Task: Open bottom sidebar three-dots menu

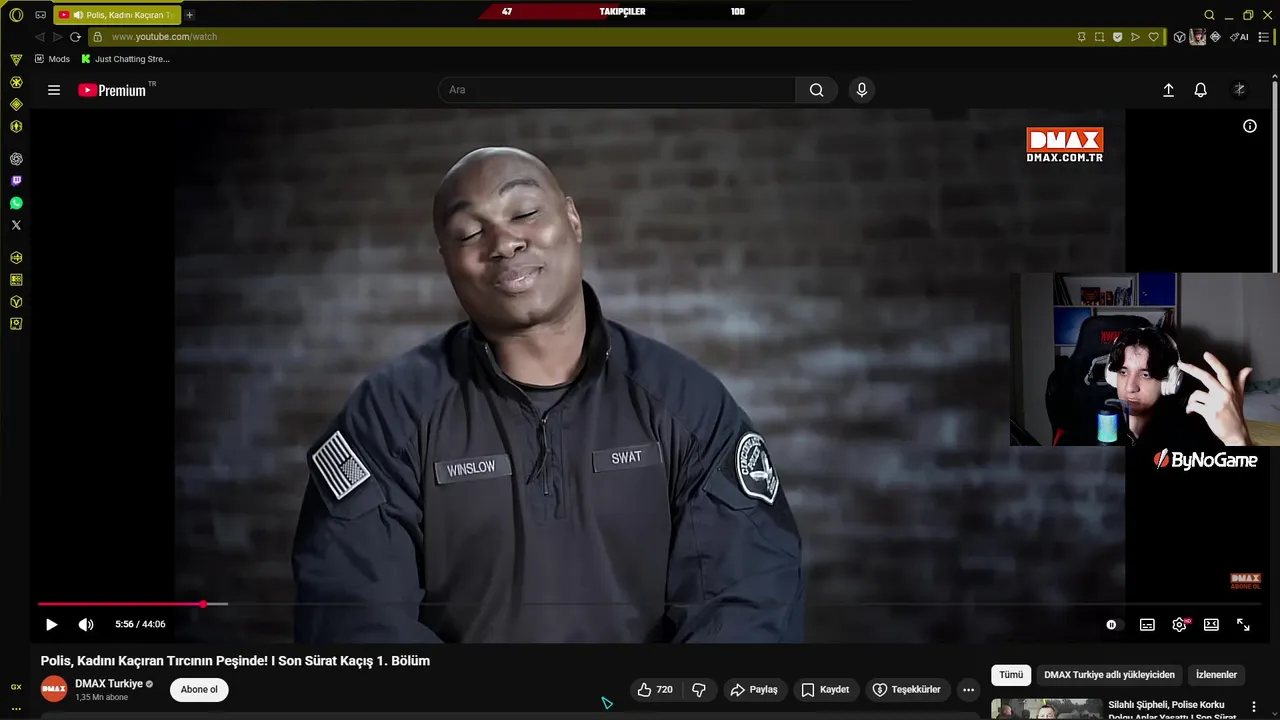Action: click(16, 708)
